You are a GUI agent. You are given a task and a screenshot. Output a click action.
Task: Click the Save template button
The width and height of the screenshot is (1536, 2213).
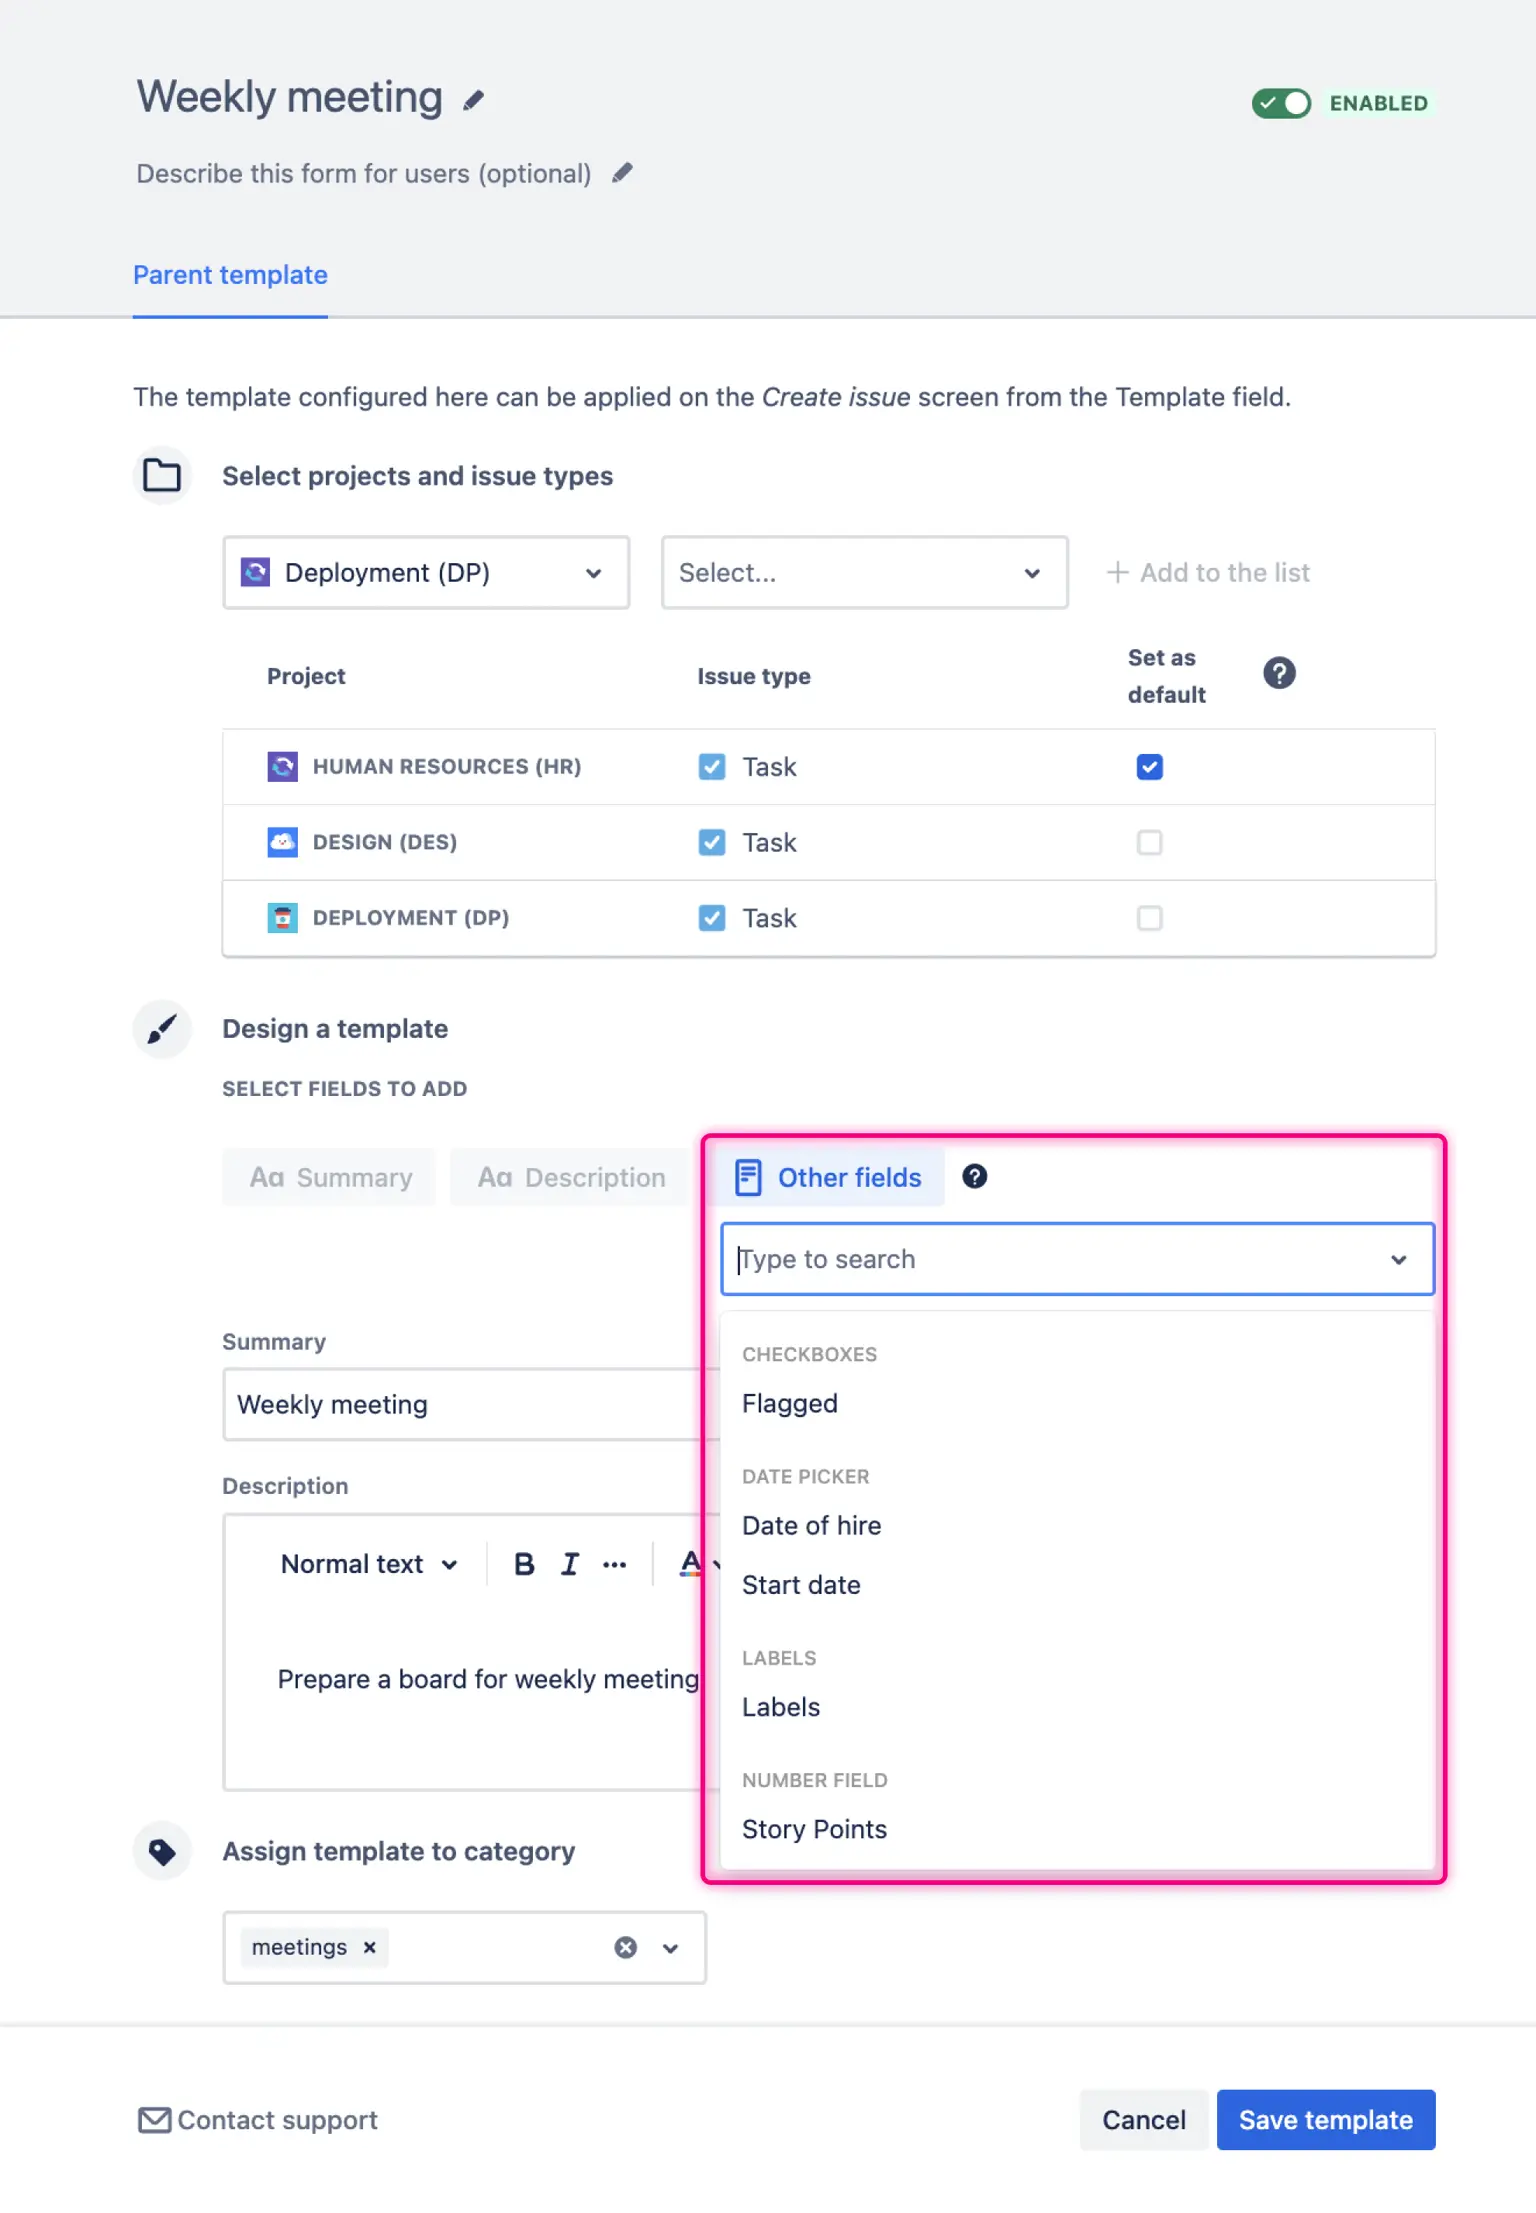pos(1325,2120)
